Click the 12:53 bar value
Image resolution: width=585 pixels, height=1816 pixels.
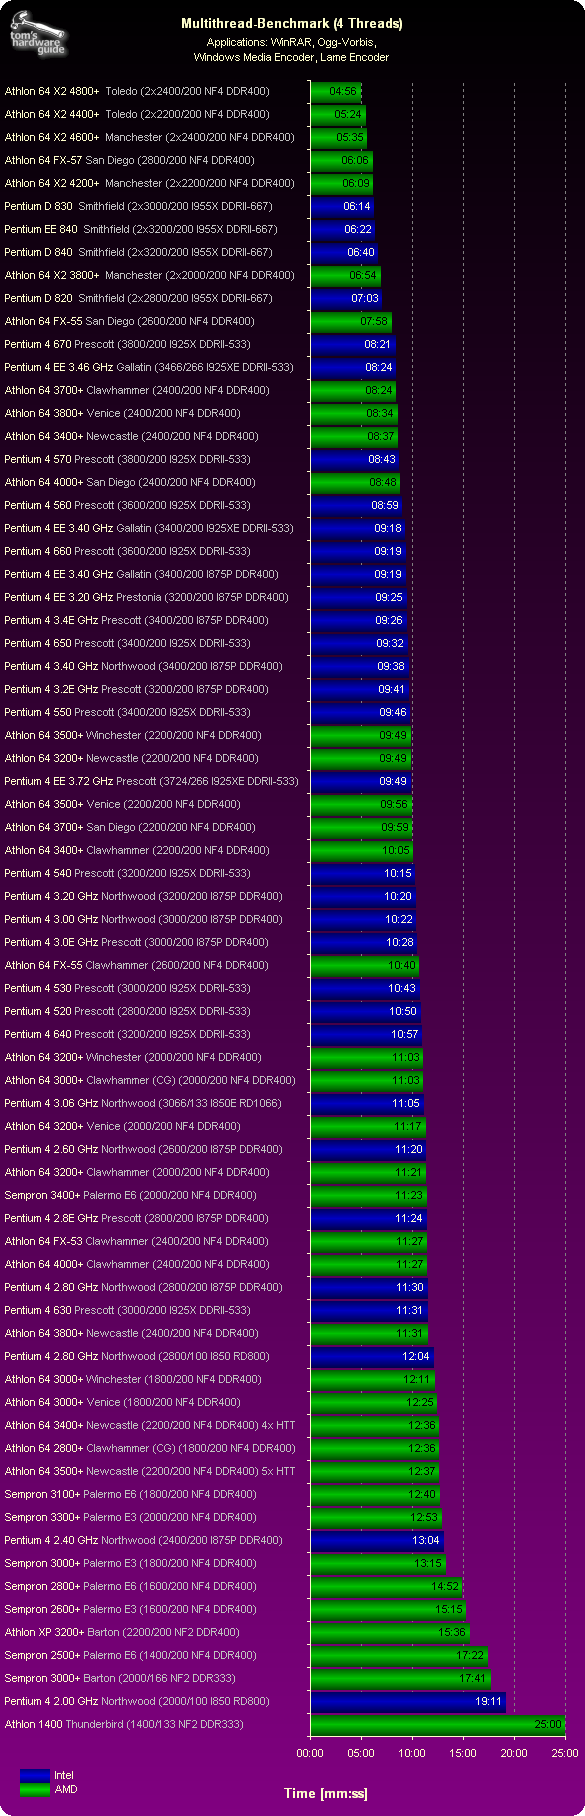(x=424, y=1517)
